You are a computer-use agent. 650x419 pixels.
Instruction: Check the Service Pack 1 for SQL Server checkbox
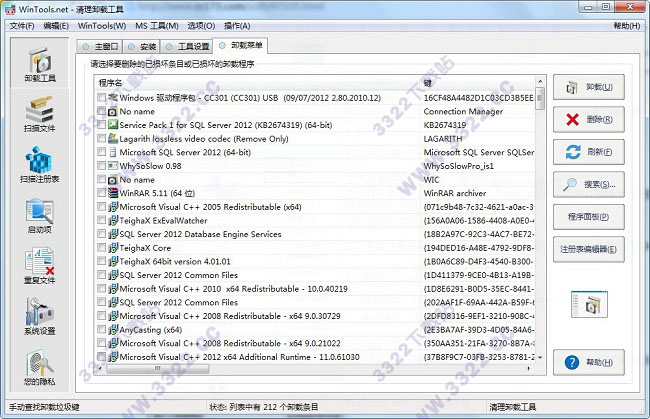click(x=102, y=125)
